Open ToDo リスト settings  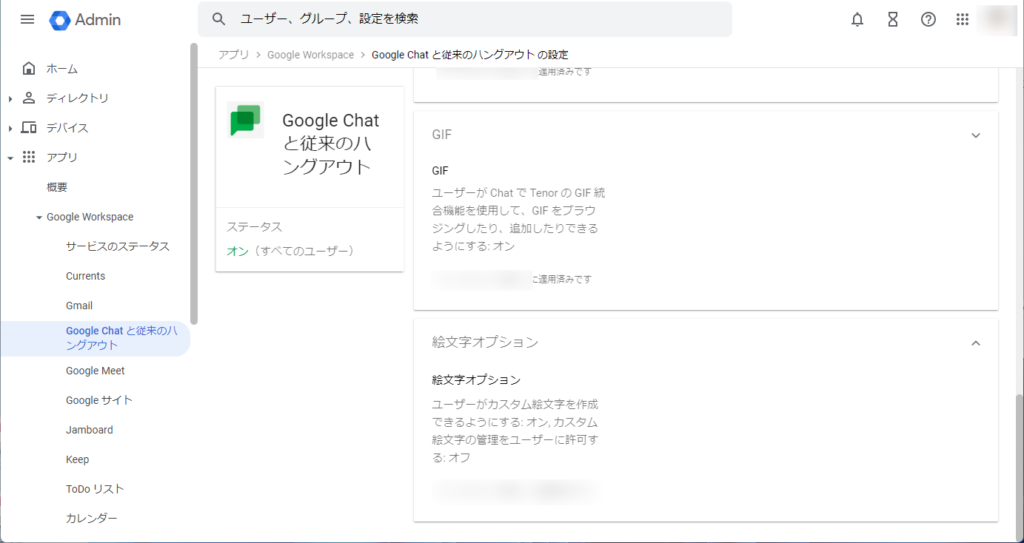tap(95, 489)
